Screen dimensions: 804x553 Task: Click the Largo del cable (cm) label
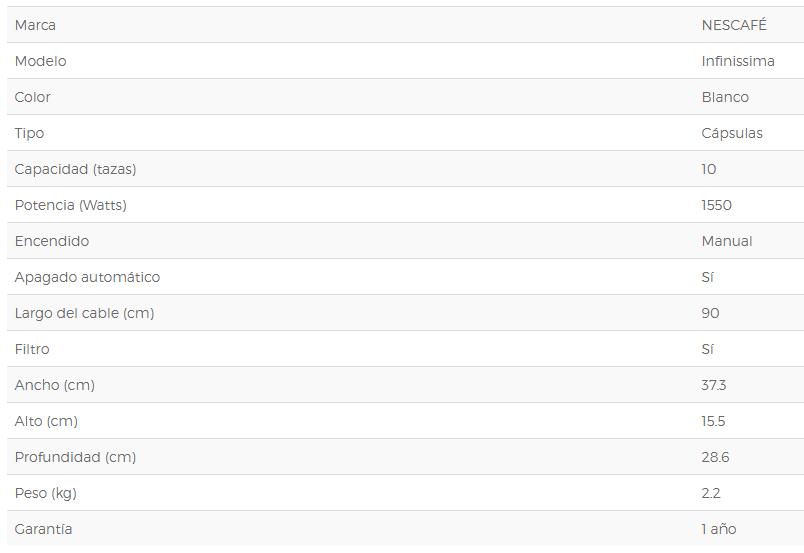click(85, 313)
